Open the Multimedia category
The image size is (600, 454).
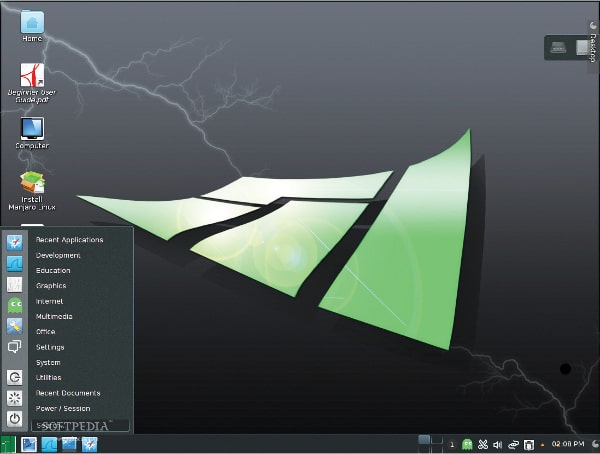pyautogui.click(x=54, y=317)
